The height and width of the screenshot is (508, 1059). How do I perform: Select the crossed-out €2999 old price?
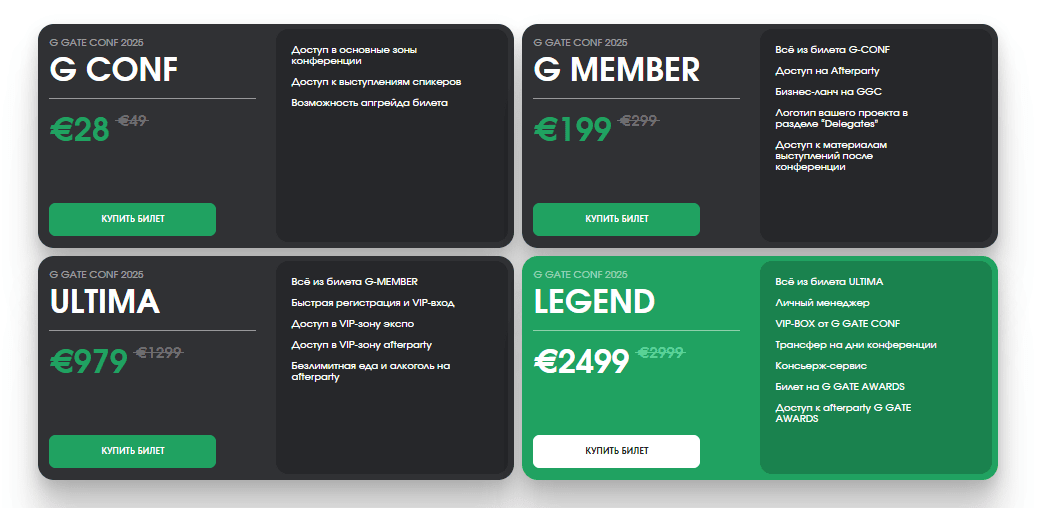[x=660, y=353]
